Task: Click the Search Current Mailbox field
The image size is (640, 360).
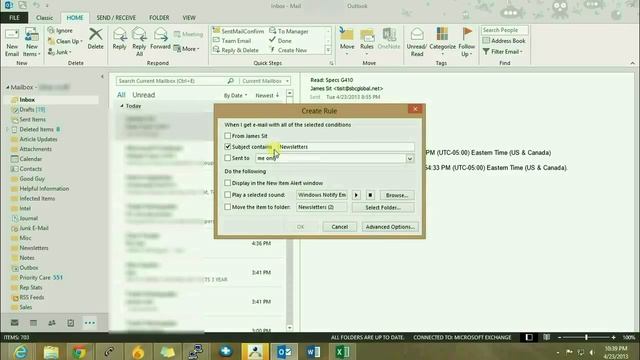Action: pyautogui.click(x=171, y=81)
